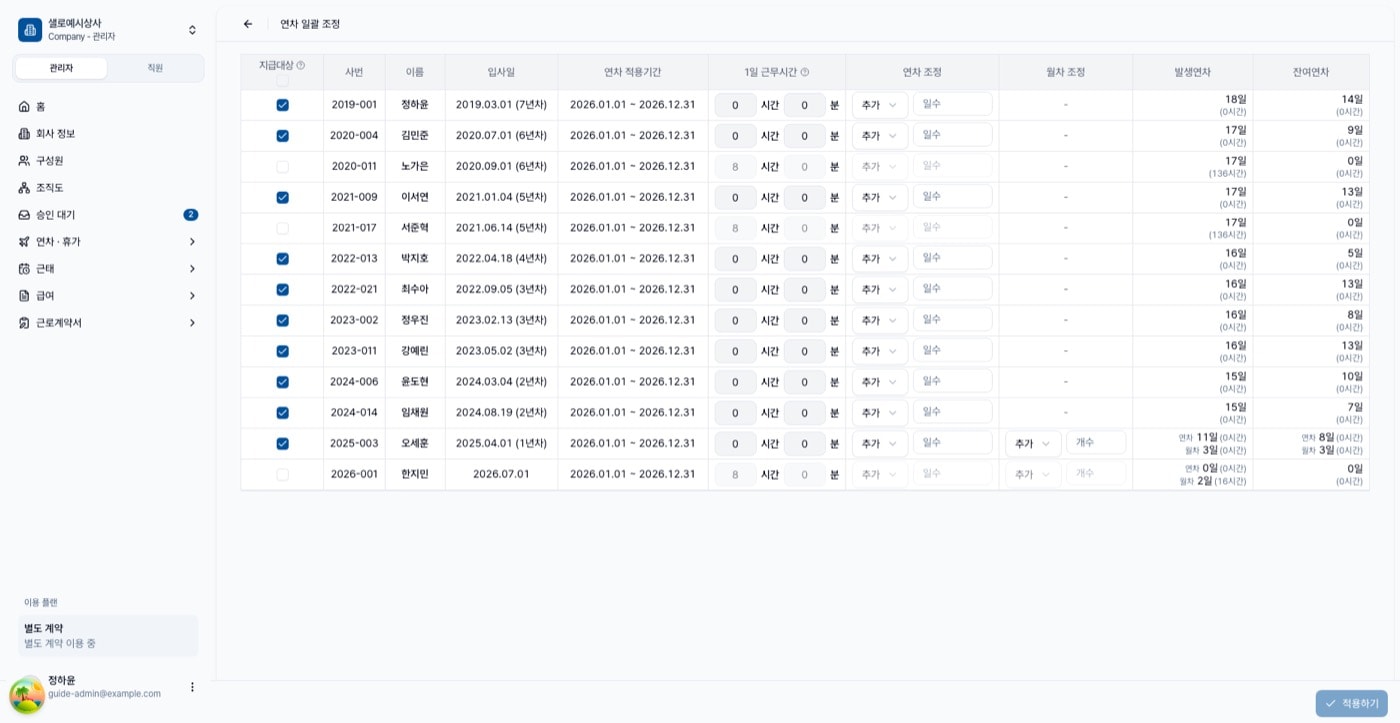Uncheck the checkbox for 2019-001 정하윤

tap(282, 105)
